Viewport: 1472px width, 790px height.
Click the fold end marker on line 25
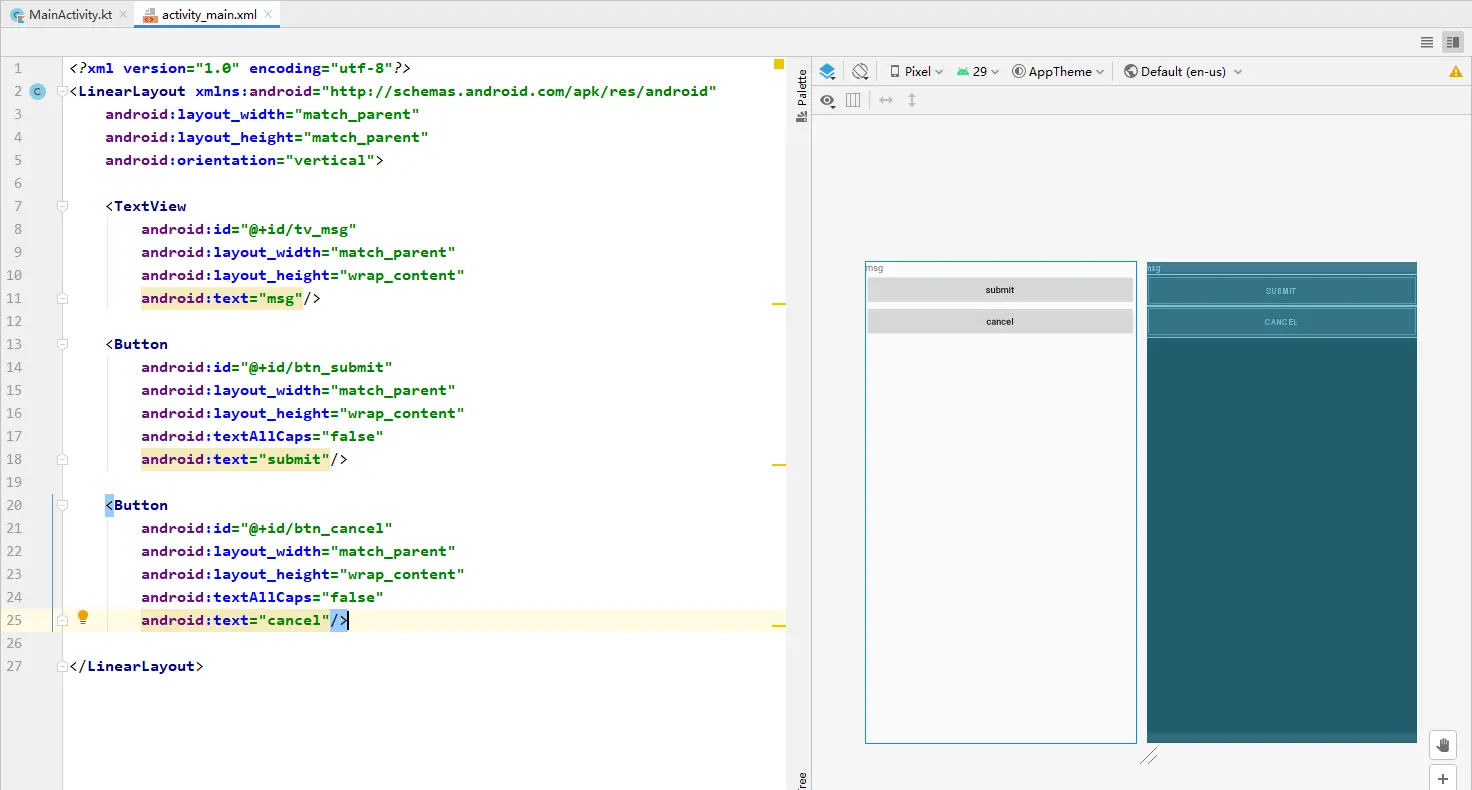(63, 620)
